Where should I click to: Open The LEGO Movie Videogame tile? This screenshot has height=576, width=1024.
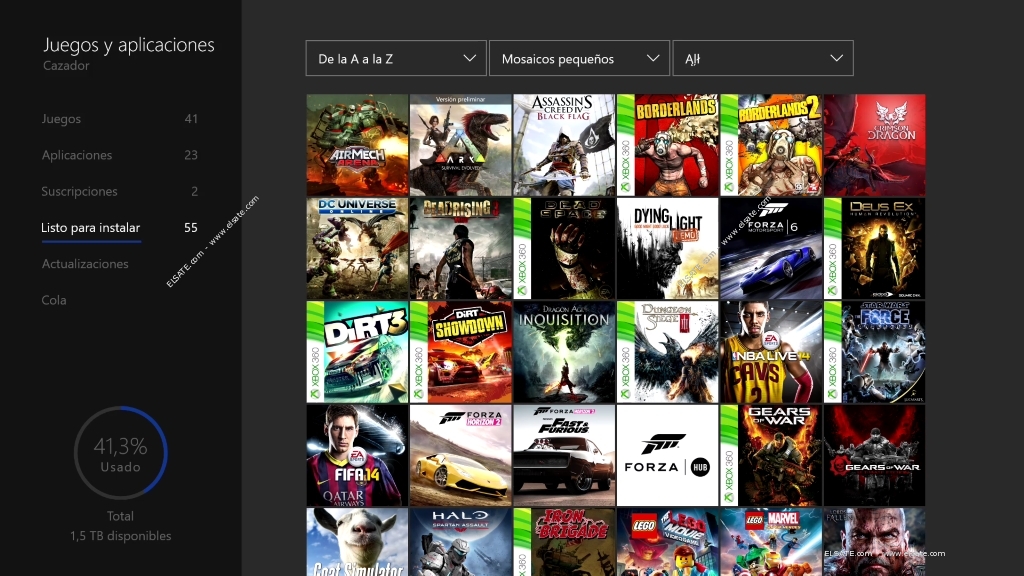667,542
